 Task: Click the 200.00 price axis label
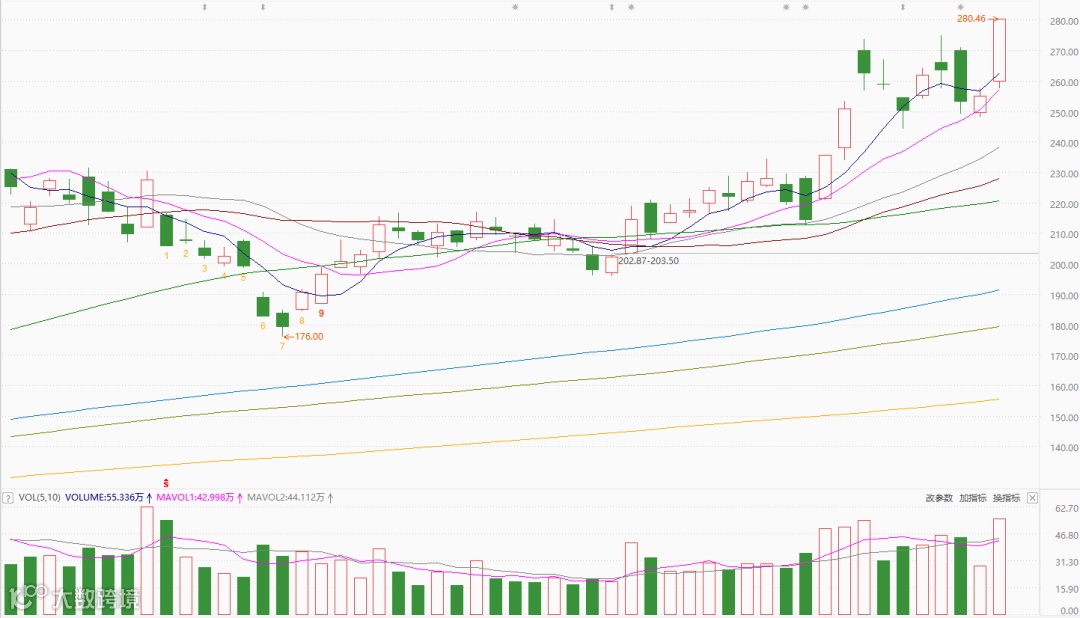[x=1063, y=265]
